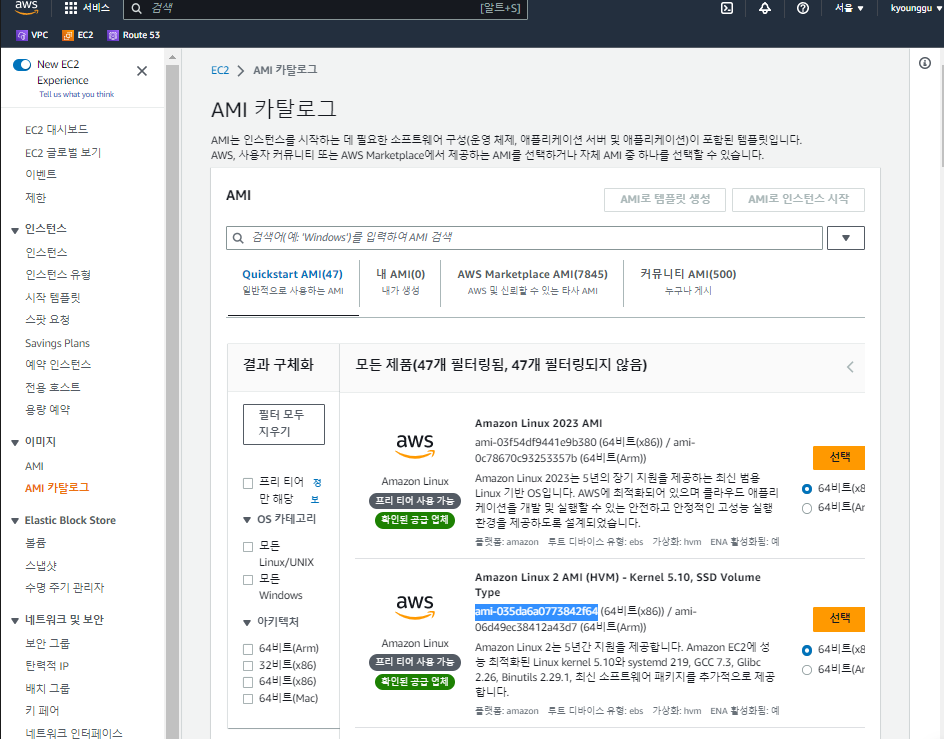Collapse 아키텍처 filter group
The height and width of the screenshot is (739, 944).
click(247, 622)
